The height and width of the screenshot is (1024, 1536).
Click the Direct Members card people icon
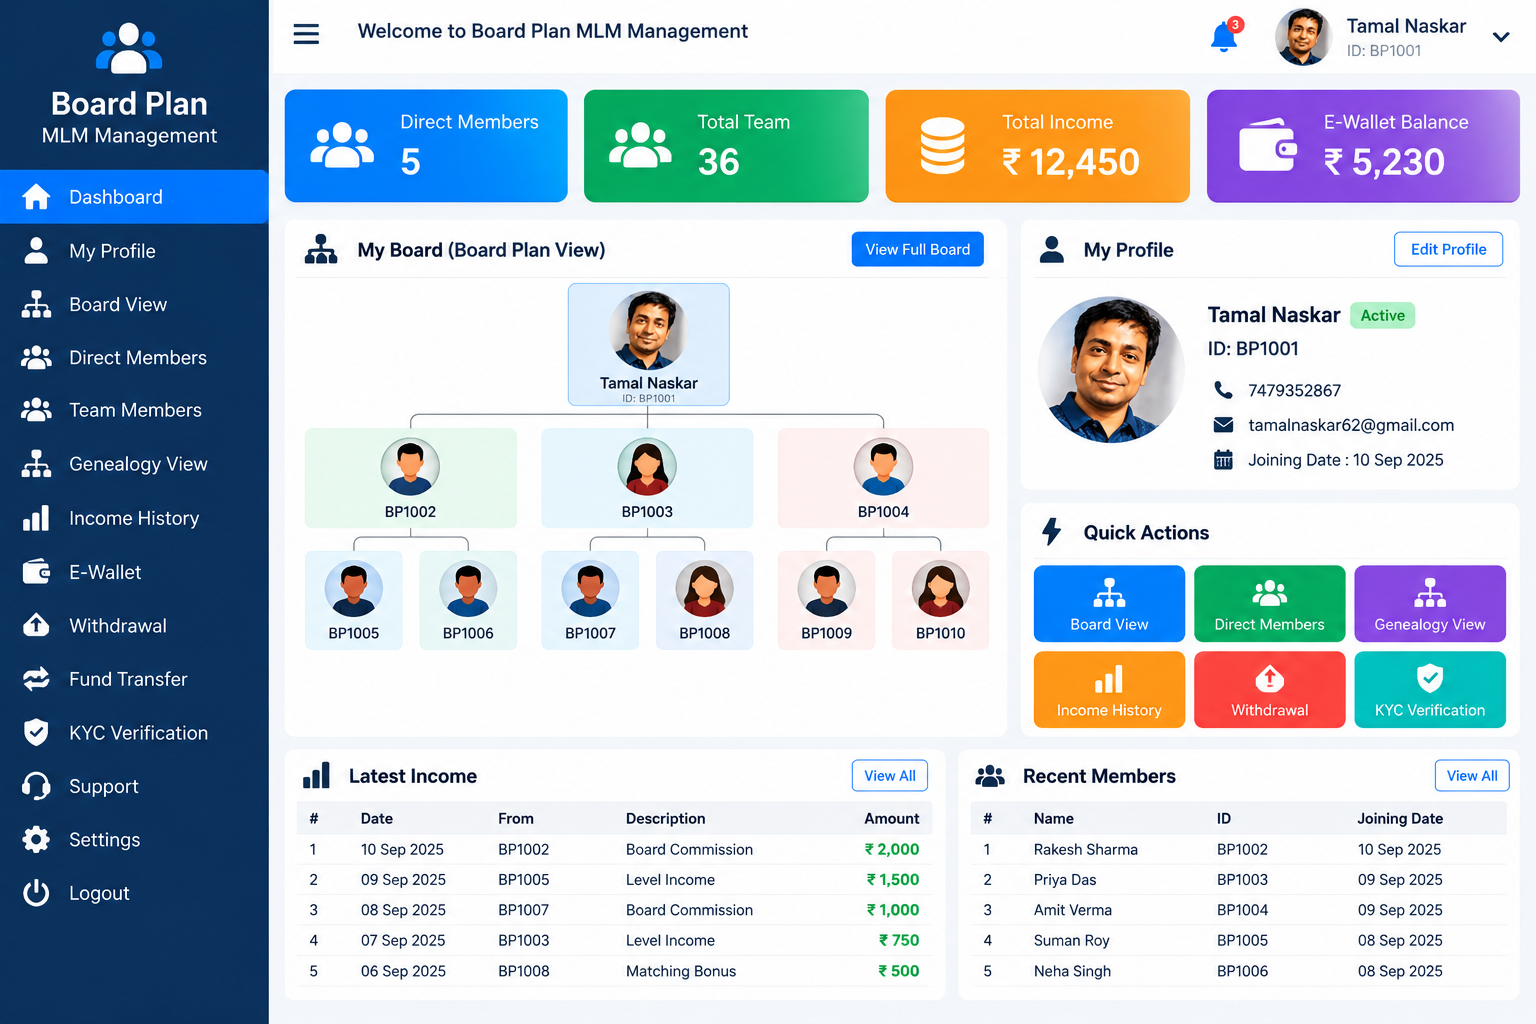pyautogui.click(x=342, y=146)
